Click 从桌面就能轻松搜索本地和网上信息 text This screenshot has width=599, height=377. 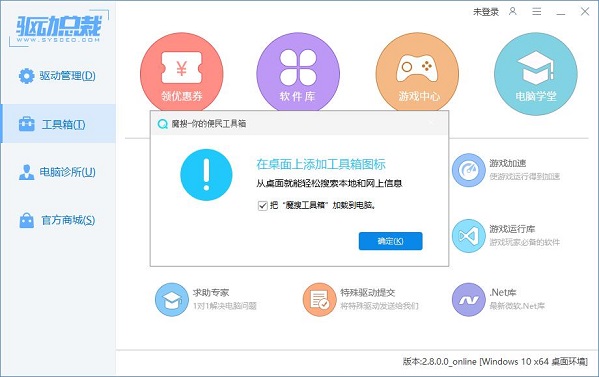[329, 184]
